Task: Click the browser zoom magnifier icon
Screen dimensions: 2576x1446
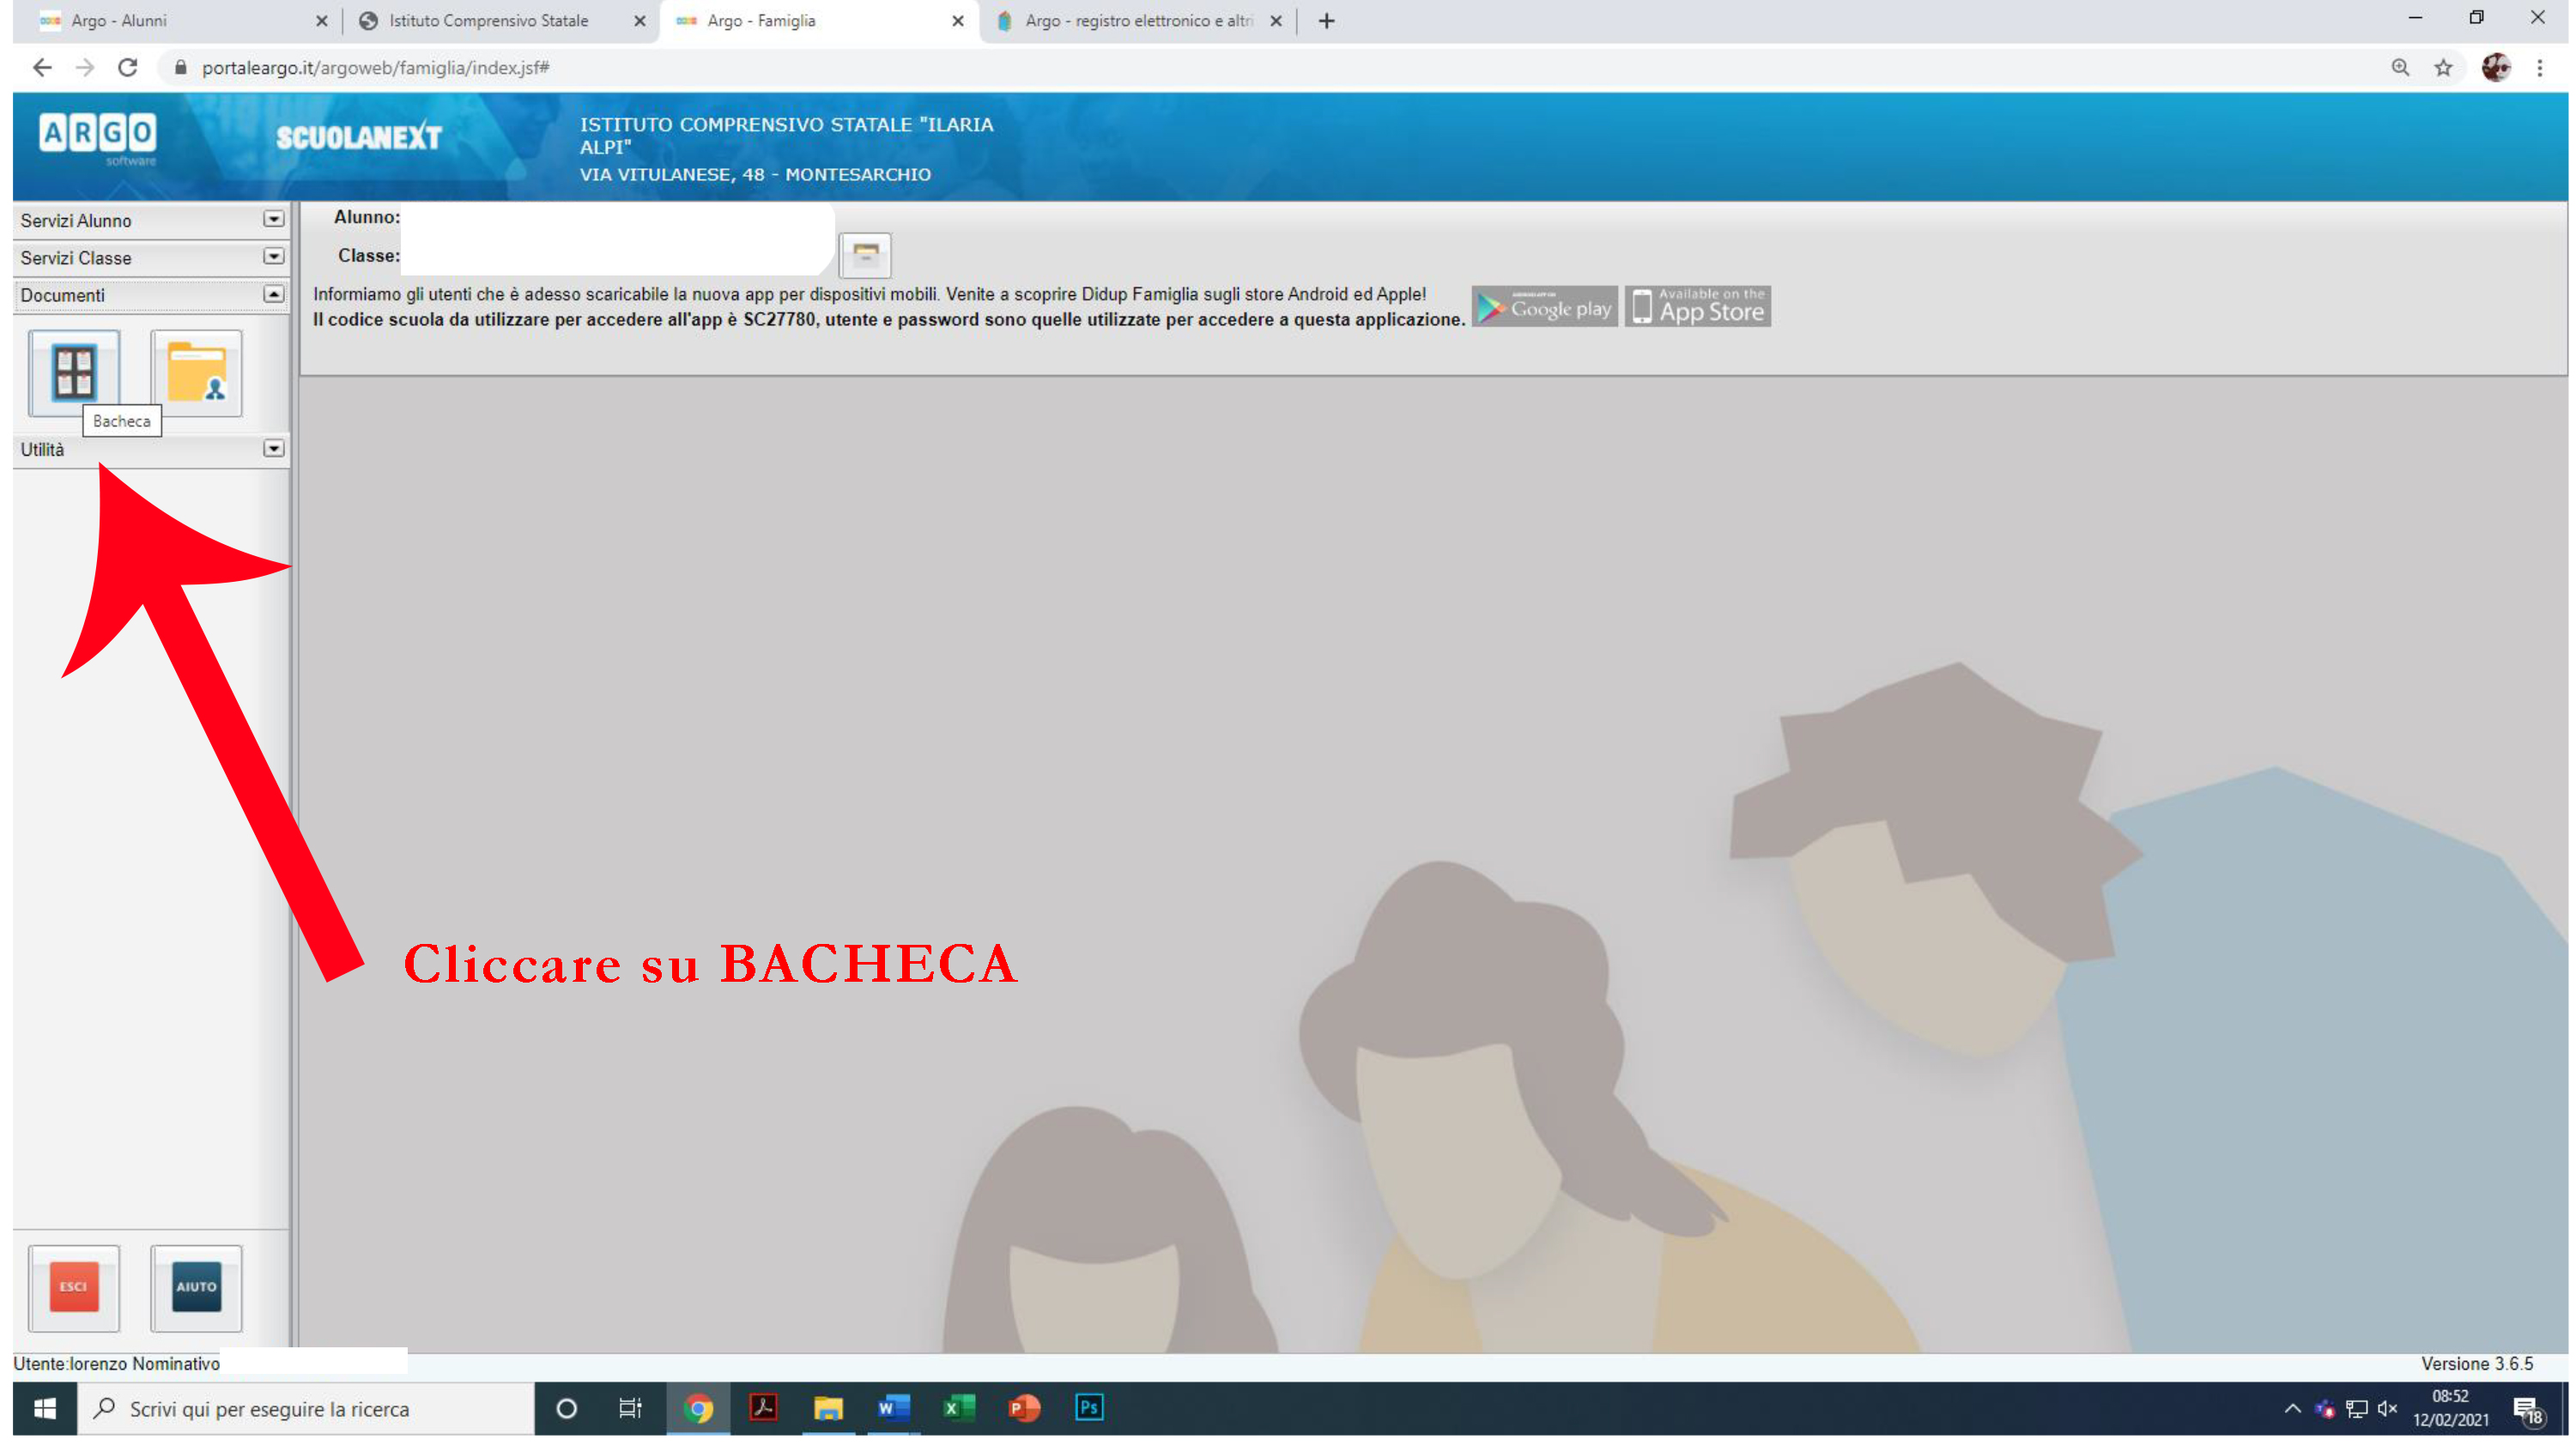Action: 2400,68
